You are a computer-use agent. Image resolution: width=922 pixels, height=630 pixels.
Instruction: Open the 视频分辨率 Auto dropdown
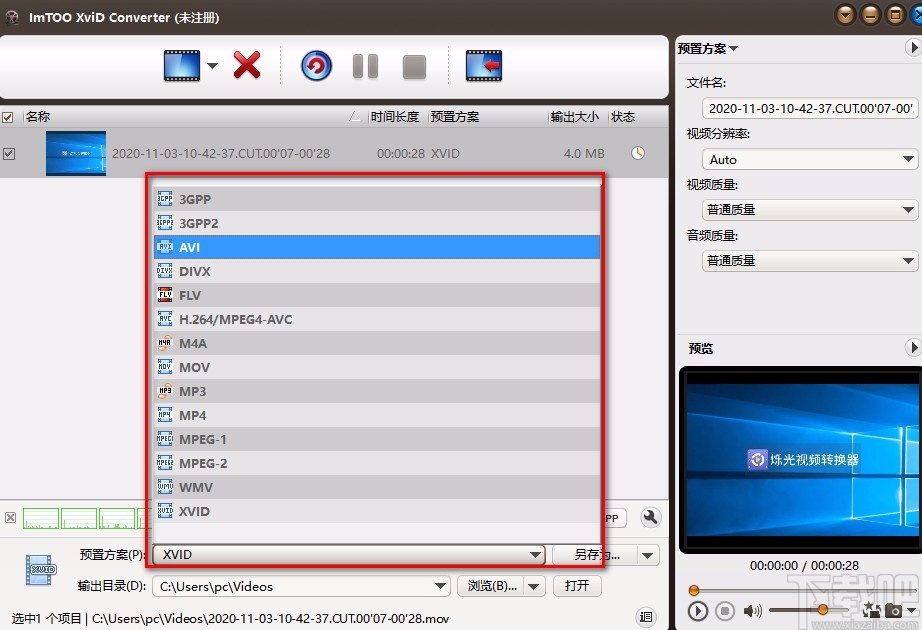pyautogui.click(x=810, y=159)
